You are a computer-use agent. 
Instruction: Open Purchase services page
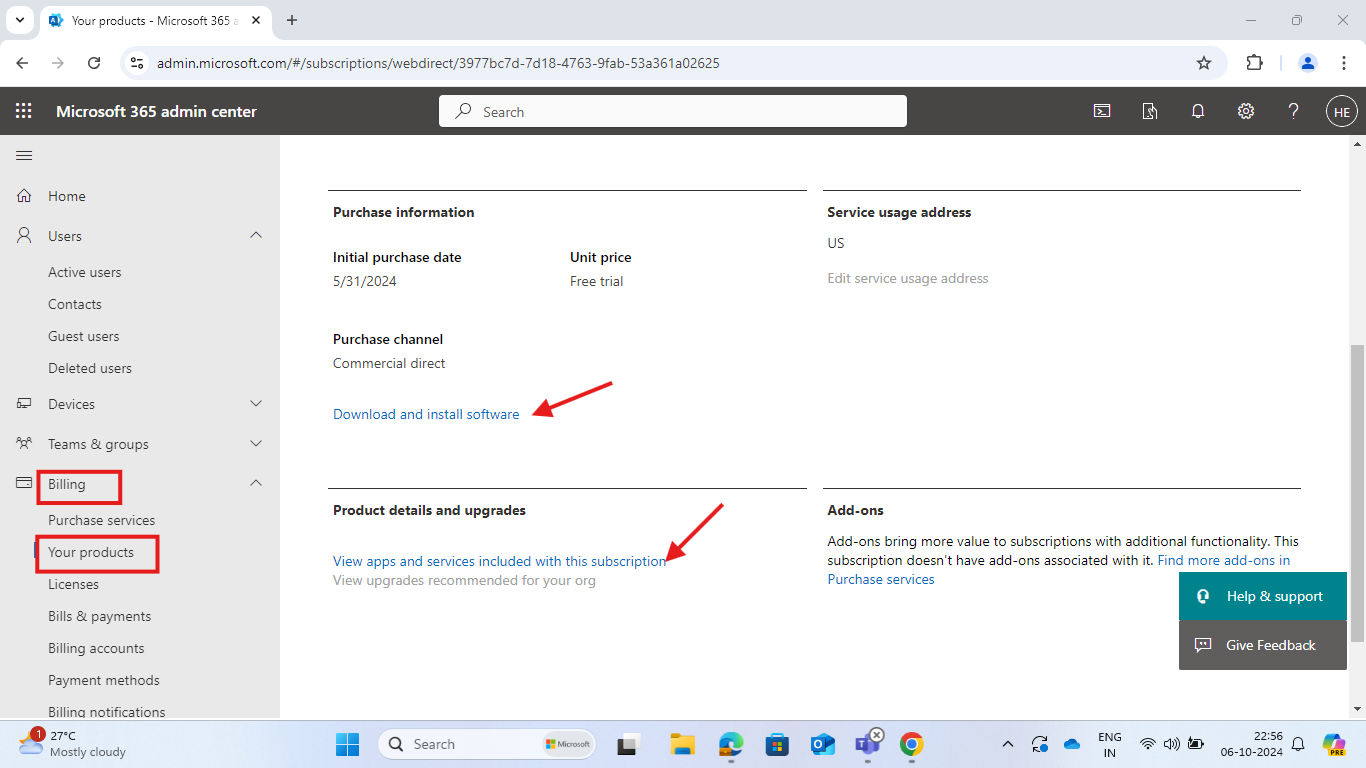102,520
